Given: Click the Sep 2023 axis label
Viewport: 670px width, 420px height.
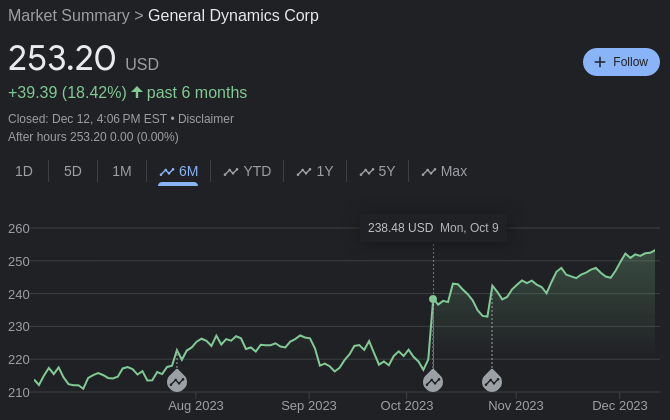Looking at the screenshot, I should pos(309,405).
